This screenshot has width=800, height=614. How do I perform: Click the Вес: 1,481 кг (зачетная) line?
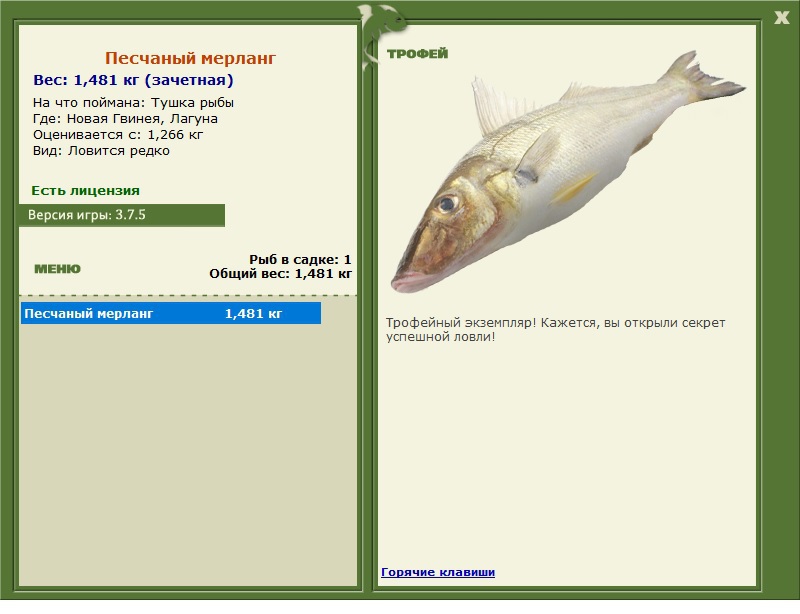(133, 80)
